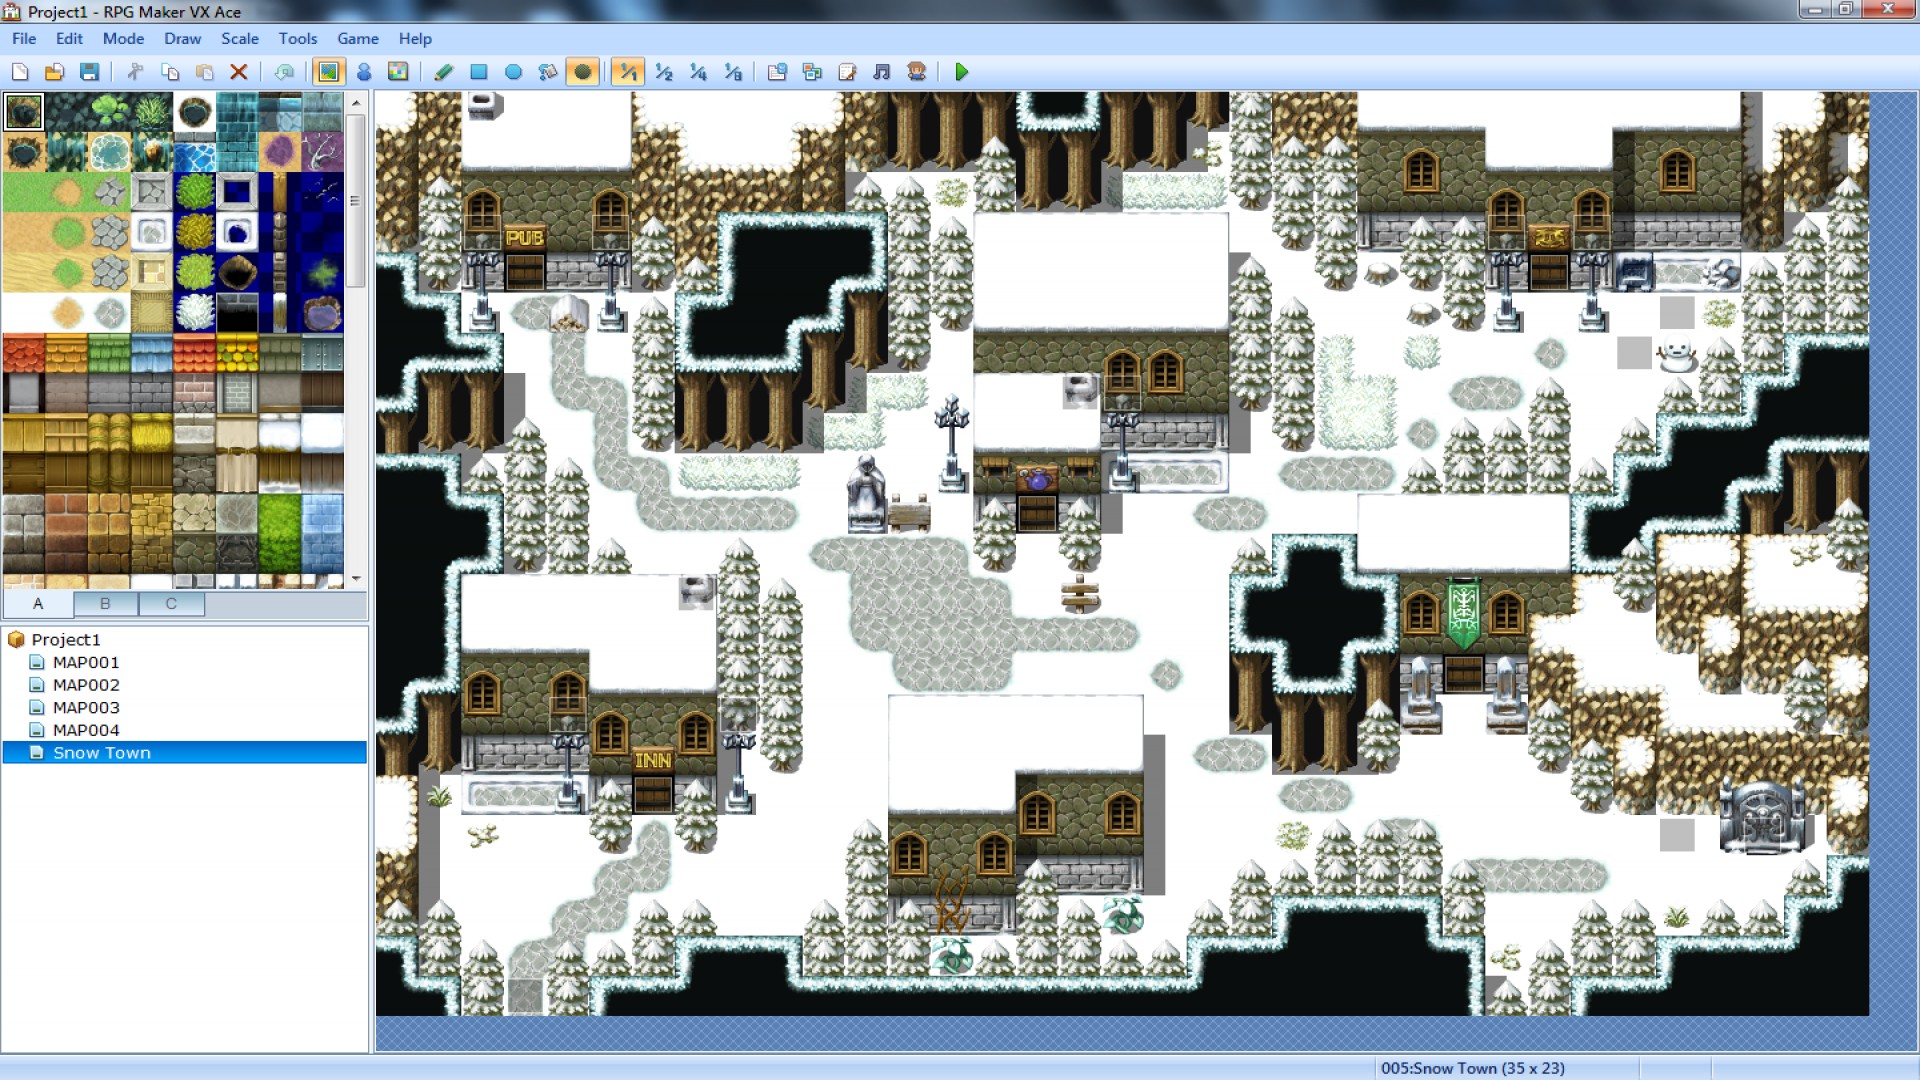Select the Rectangle drawing tool
Viewport: 1920px width, 1080px height.
[479, 72]
